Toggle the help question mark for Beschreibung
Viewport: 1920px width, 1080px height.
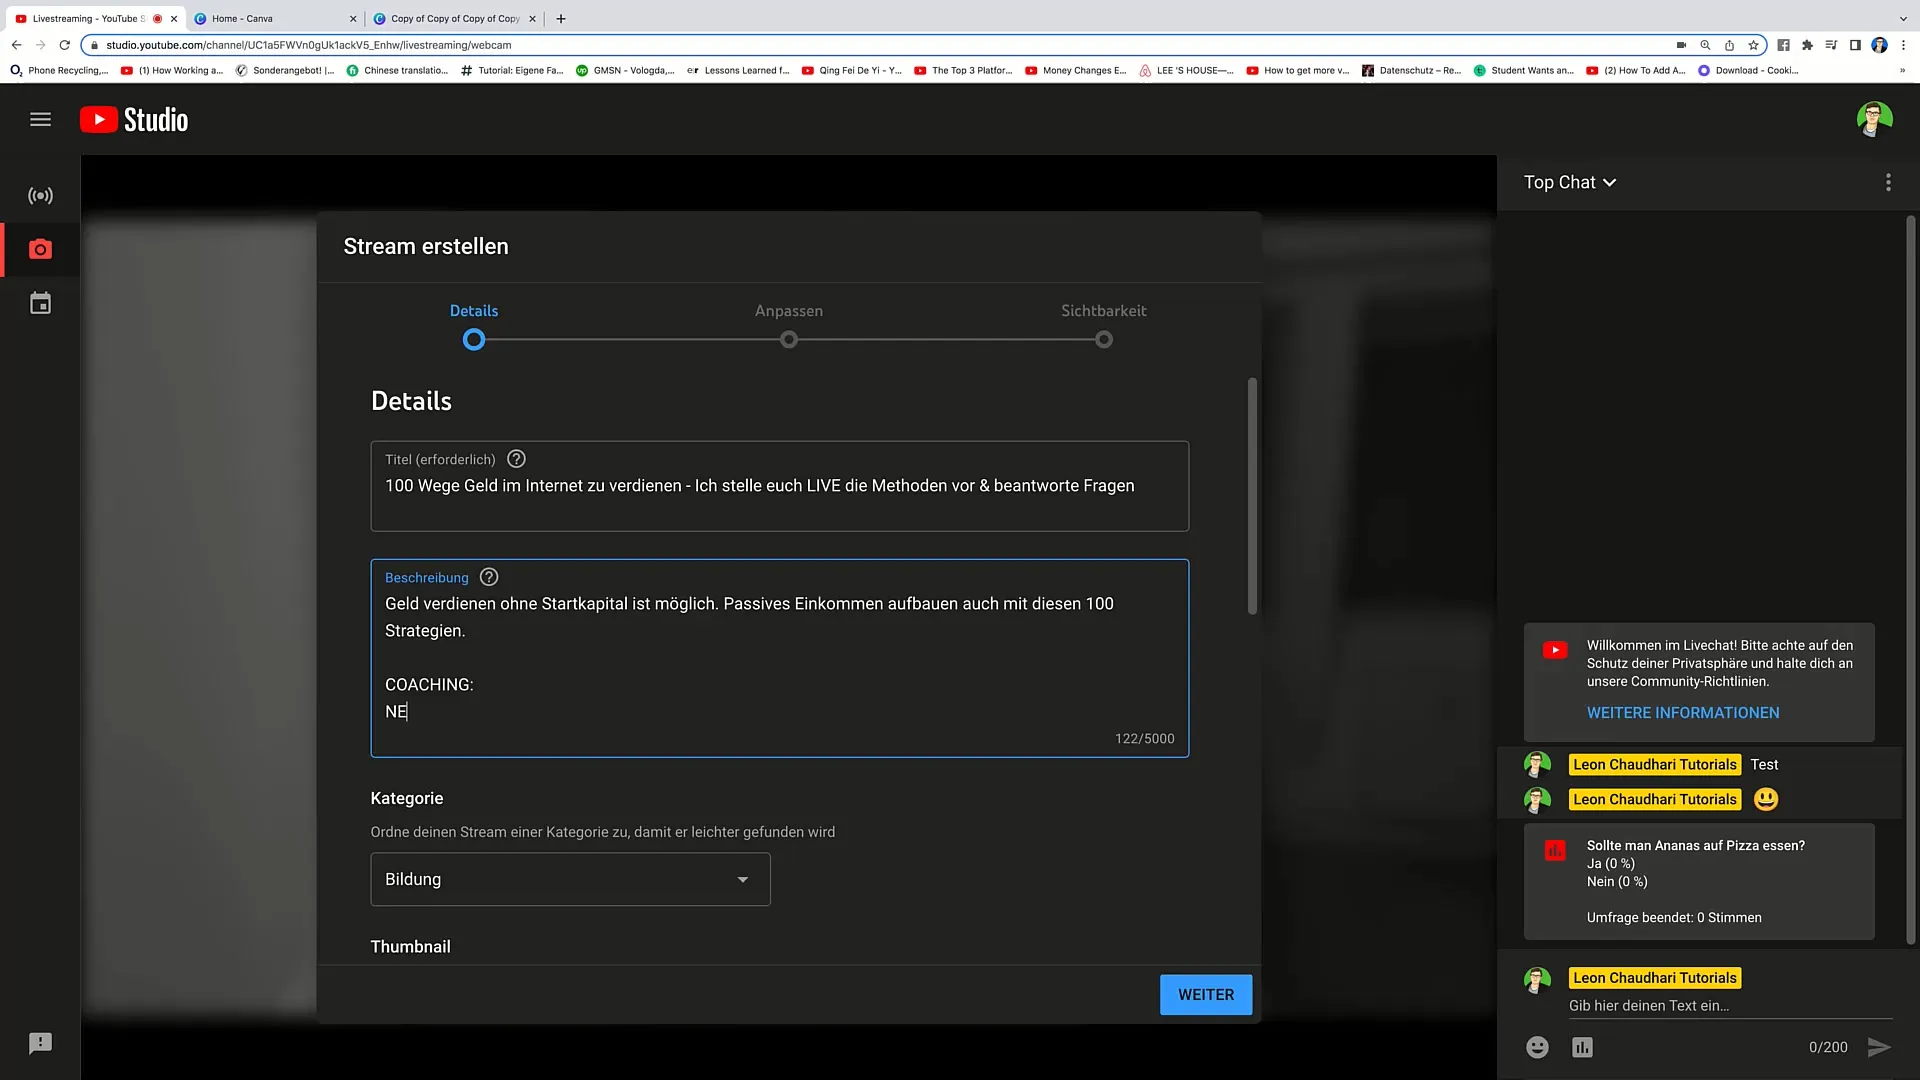pos(489,576)
